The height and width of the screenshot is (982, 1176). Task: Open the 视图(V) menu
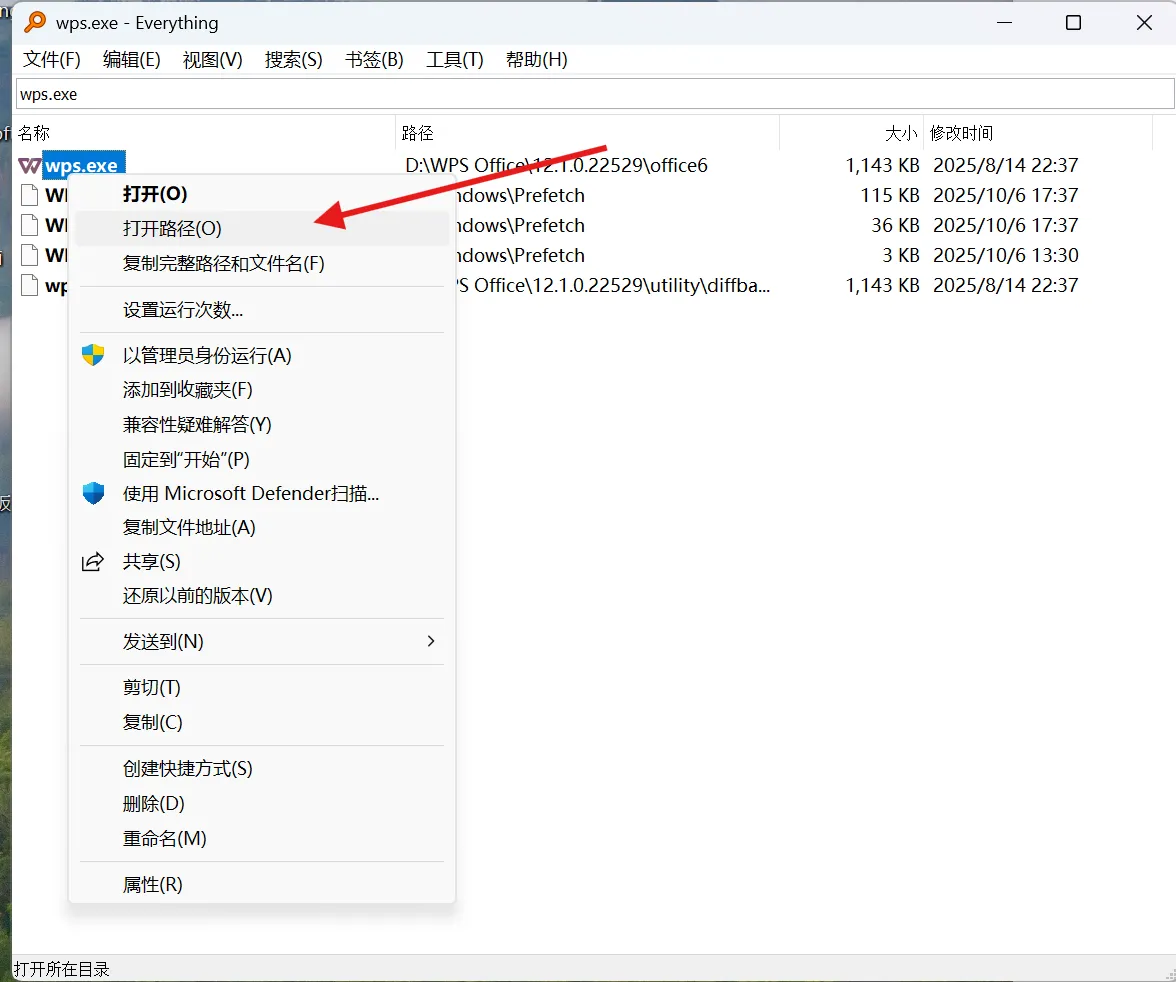pyautogui.click(x=213, y=59)
